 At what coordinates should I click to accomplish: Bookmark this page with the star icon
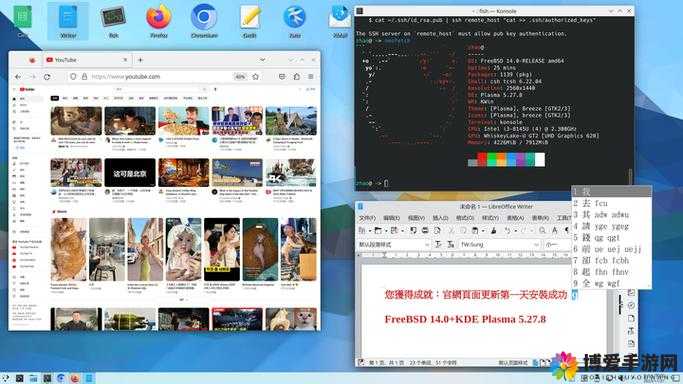coord(256,77)
